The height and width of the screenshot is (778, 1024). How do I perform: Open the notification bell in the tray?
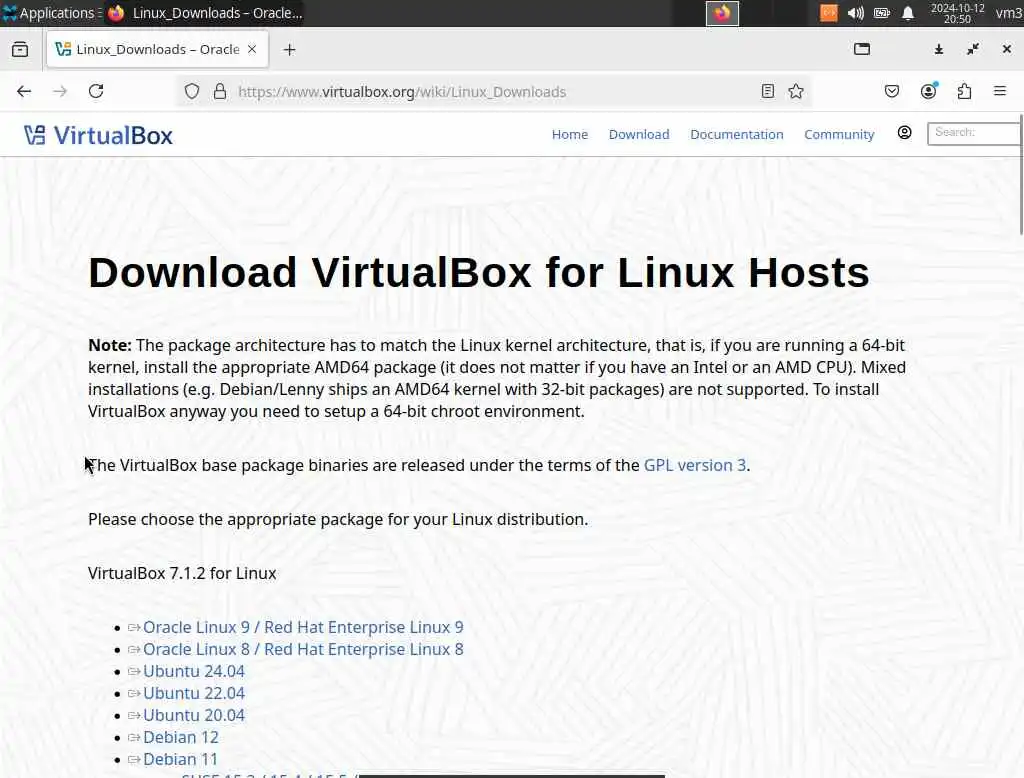tap(908, 13)
